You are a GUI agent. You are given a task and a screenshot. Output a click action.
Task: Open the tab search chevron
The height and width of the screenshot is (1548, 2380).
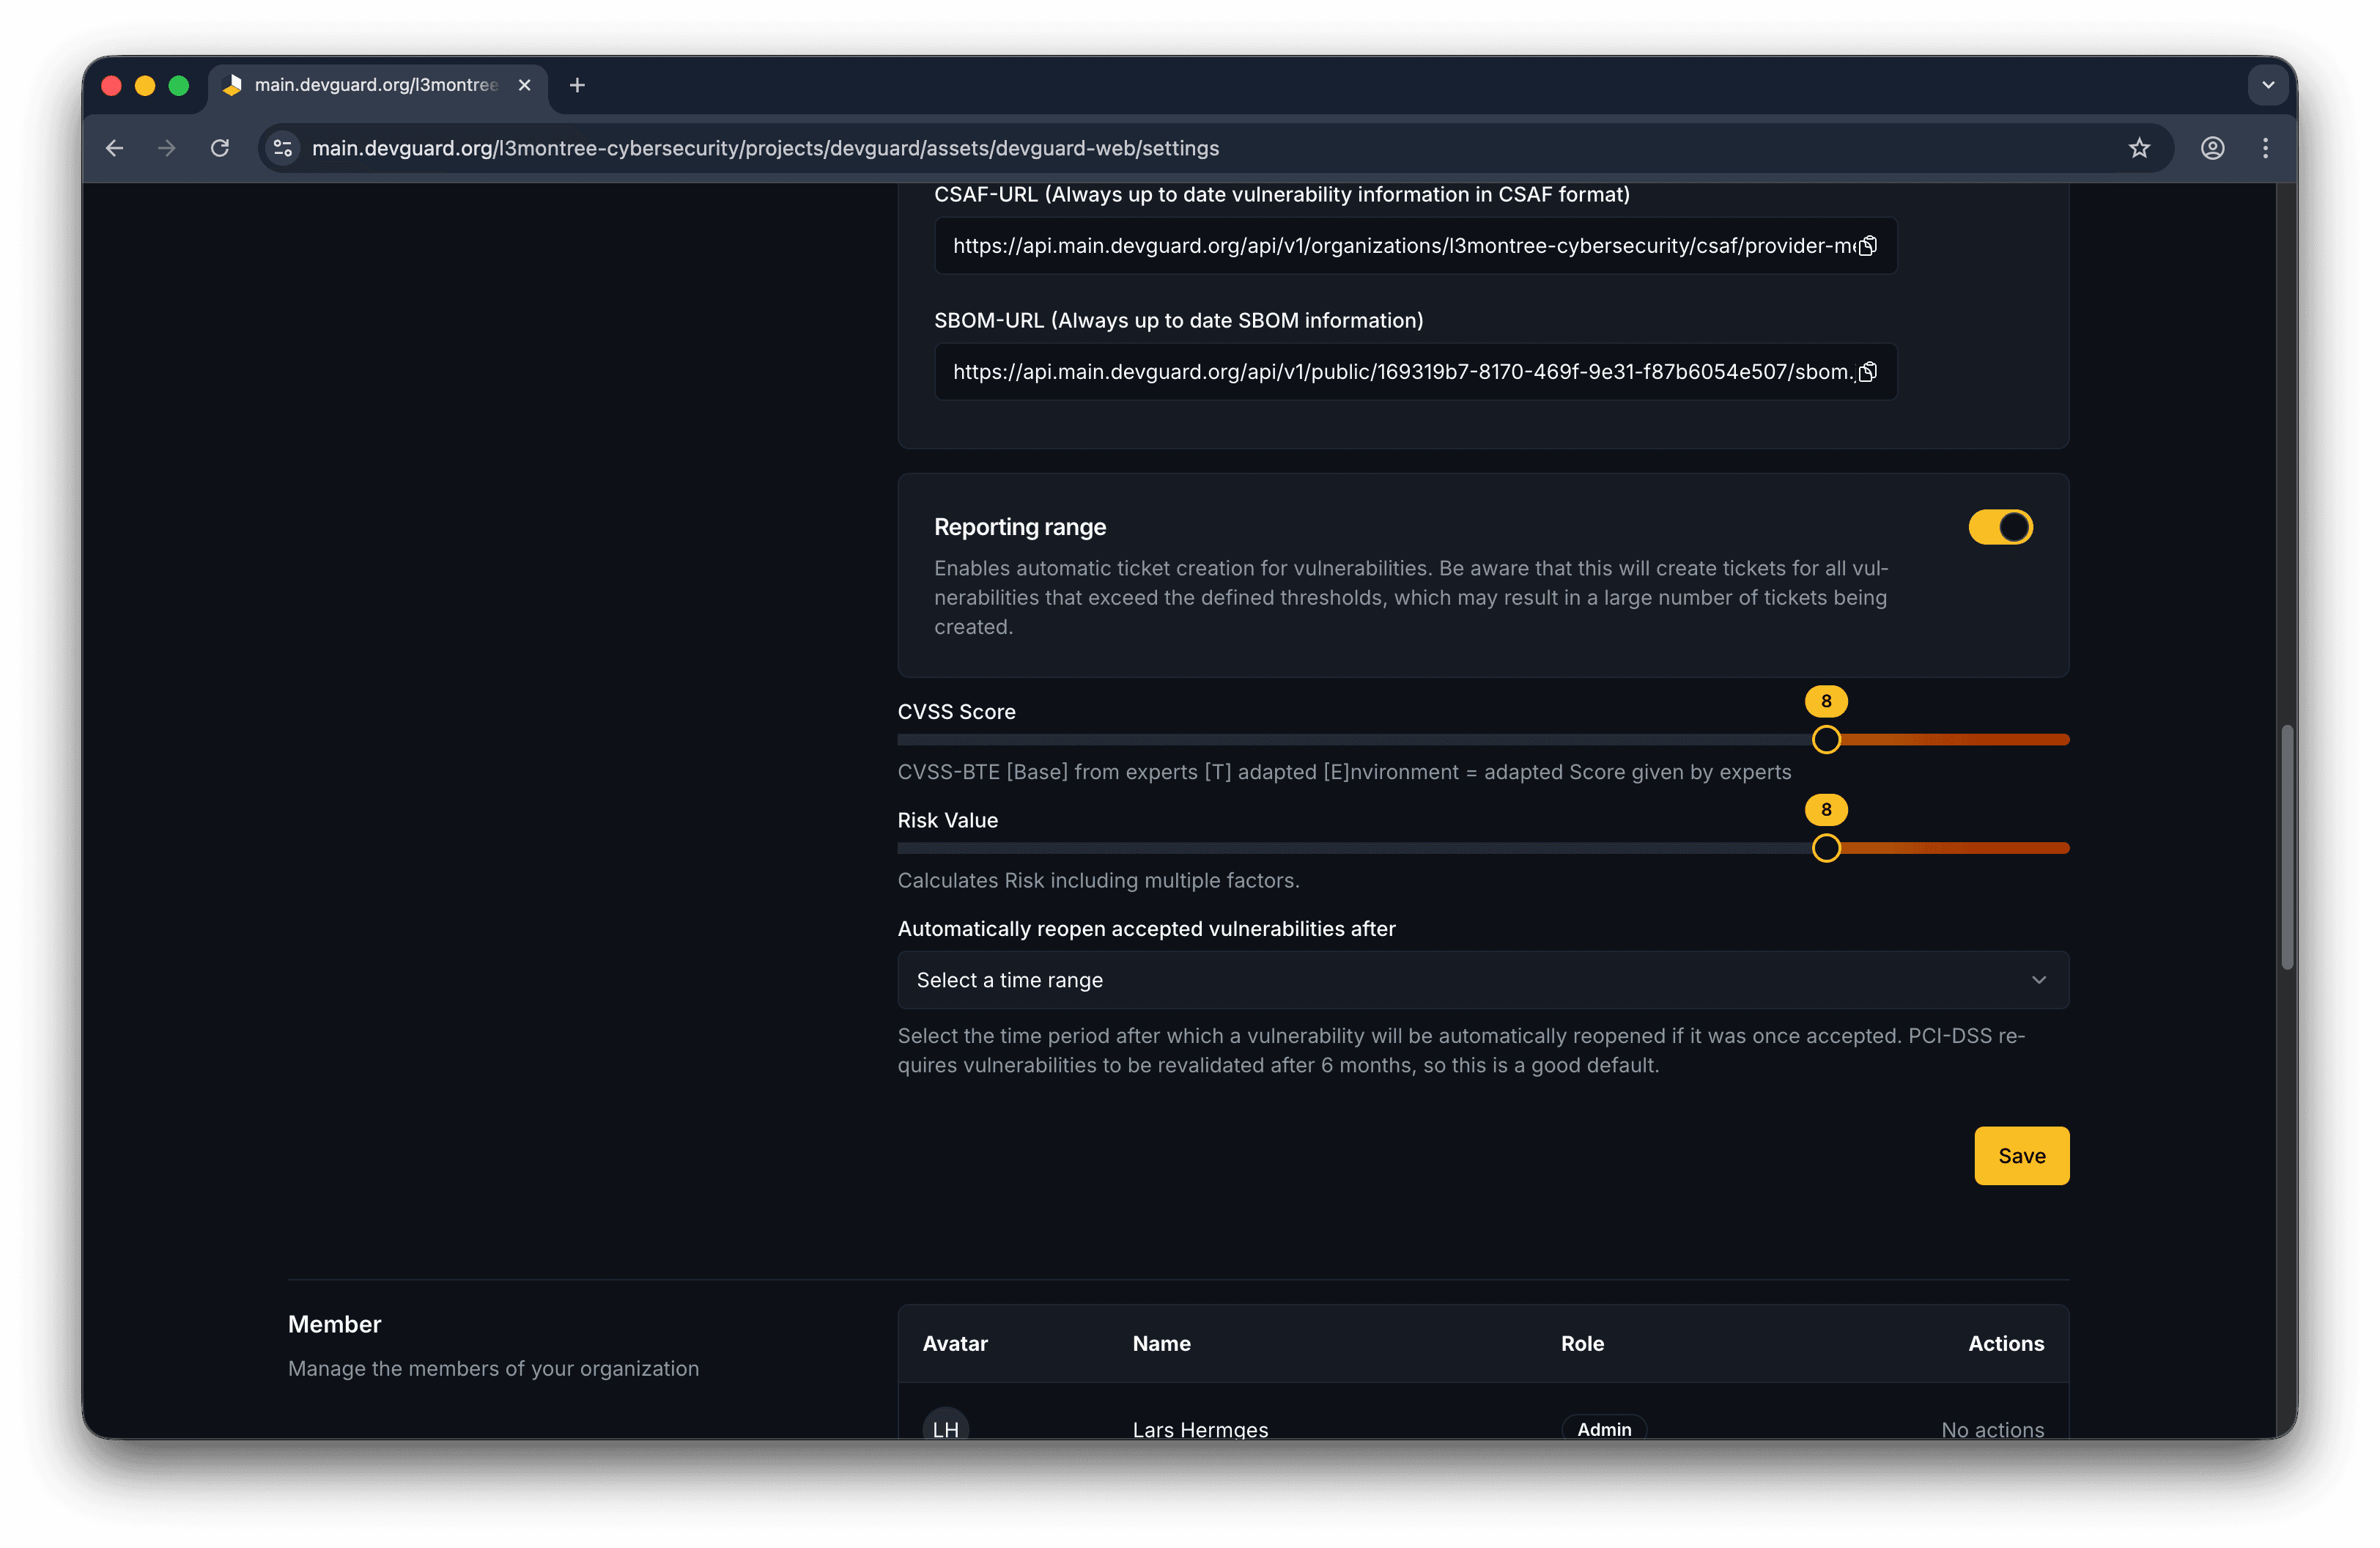click(2267, 85)
